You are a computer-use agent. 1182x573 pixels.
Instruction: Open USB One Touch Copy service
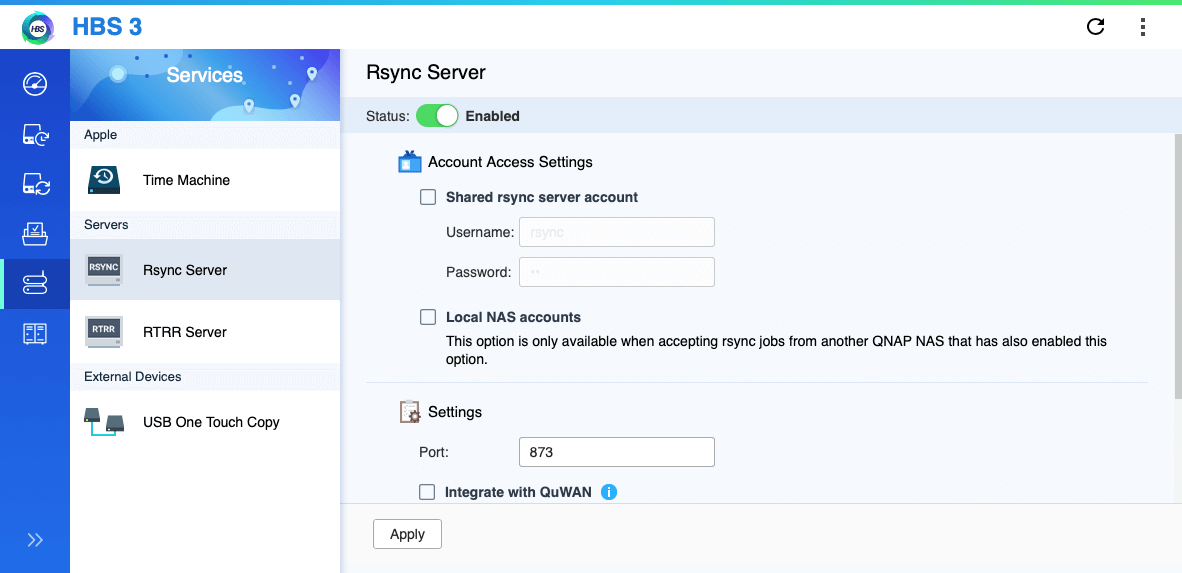tap(211, 422)
